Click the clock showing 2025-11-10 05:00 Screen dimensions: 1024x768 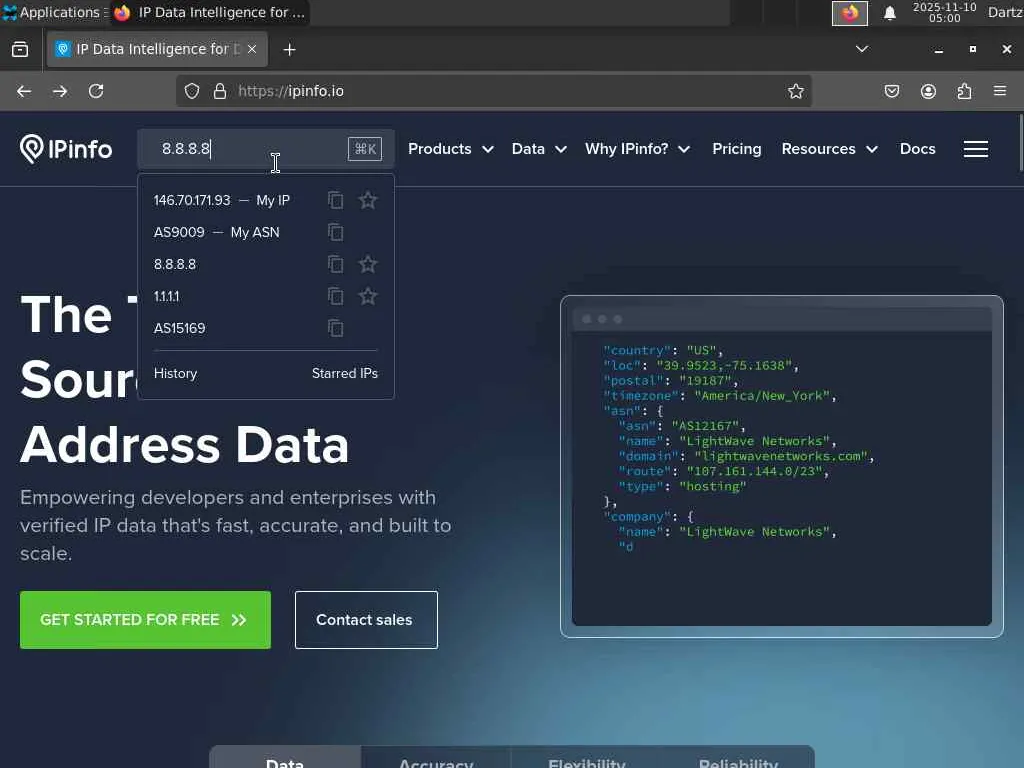point(944,12)
